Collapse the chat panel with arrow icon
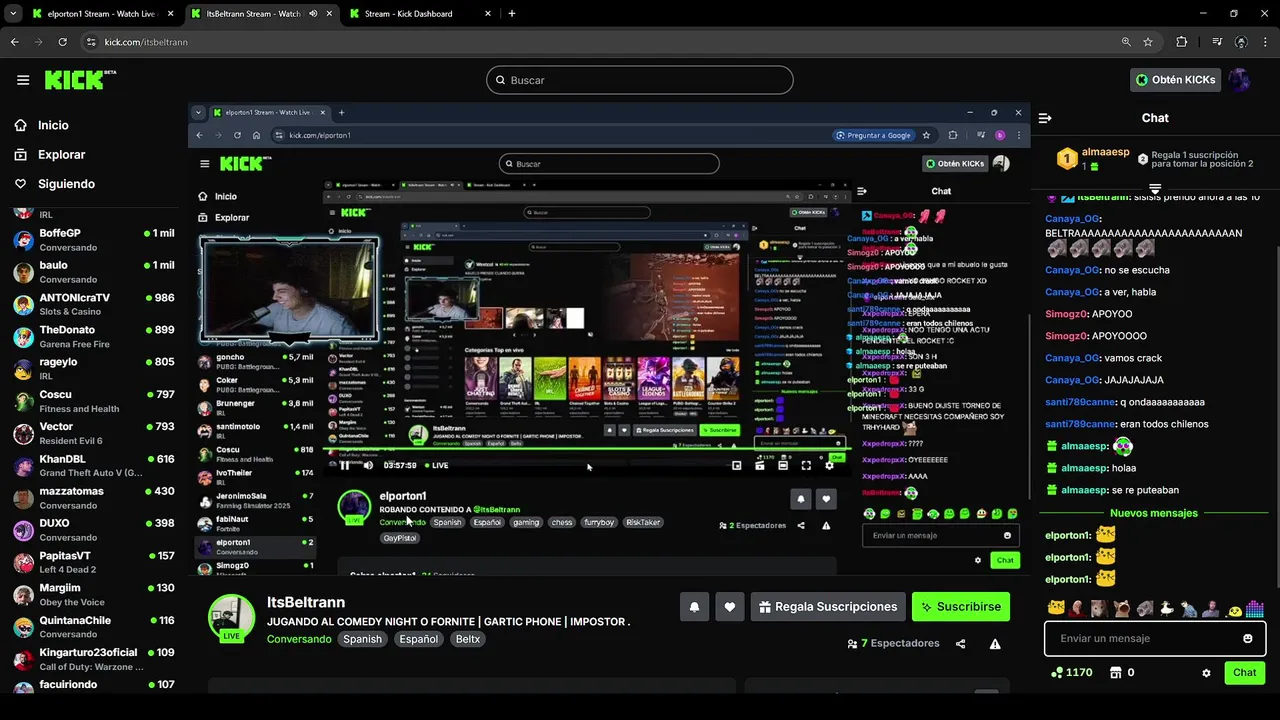The image size is (1280, 720). click(x=1045, y=118)
